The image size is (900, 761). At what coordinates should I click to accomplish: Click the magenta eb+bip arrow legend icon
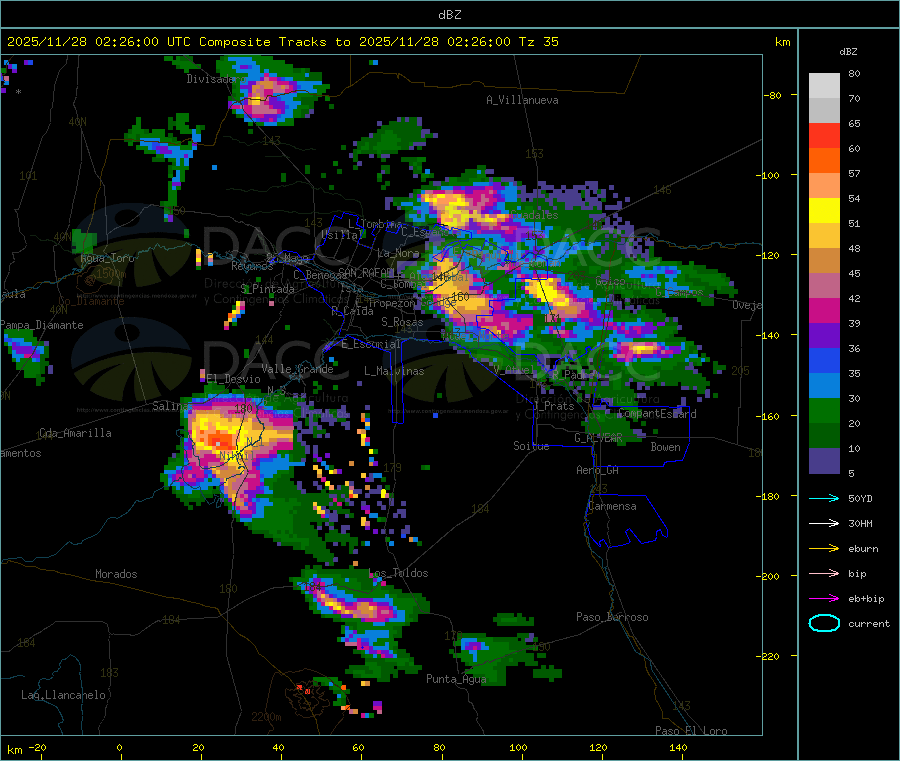tap(824, 599)
